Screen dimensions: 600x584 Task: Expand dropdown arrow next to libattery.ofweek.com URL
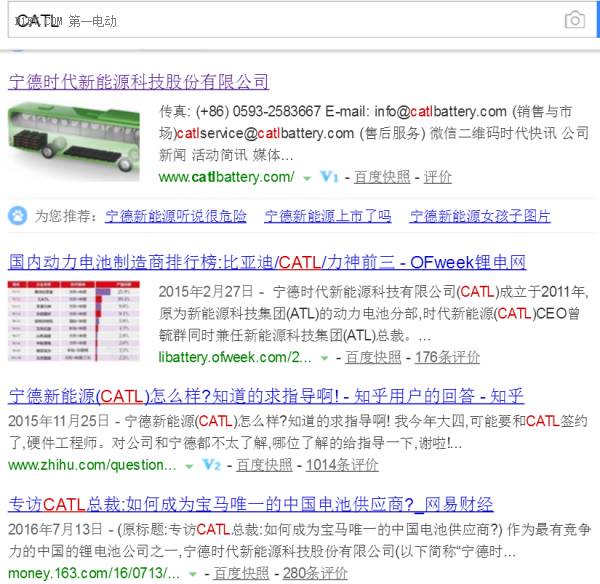click(324, 358)
